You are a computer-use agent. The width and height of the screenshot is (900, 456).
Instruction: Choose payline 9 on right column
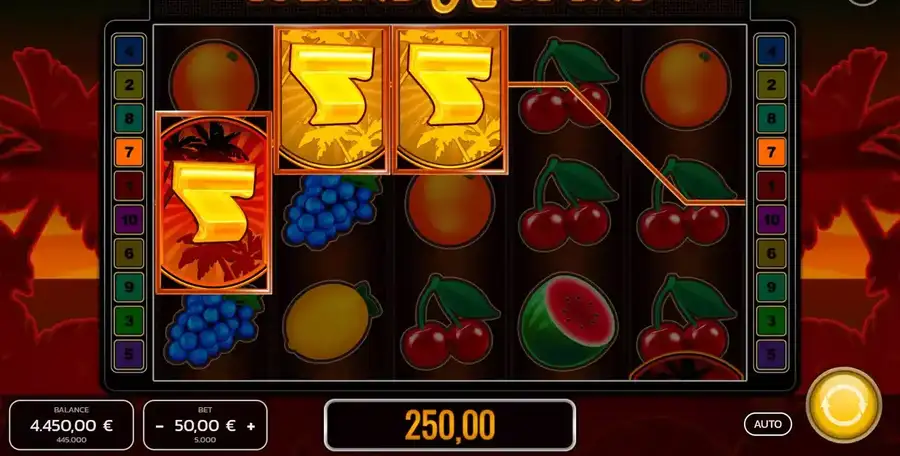pos(771,287)
